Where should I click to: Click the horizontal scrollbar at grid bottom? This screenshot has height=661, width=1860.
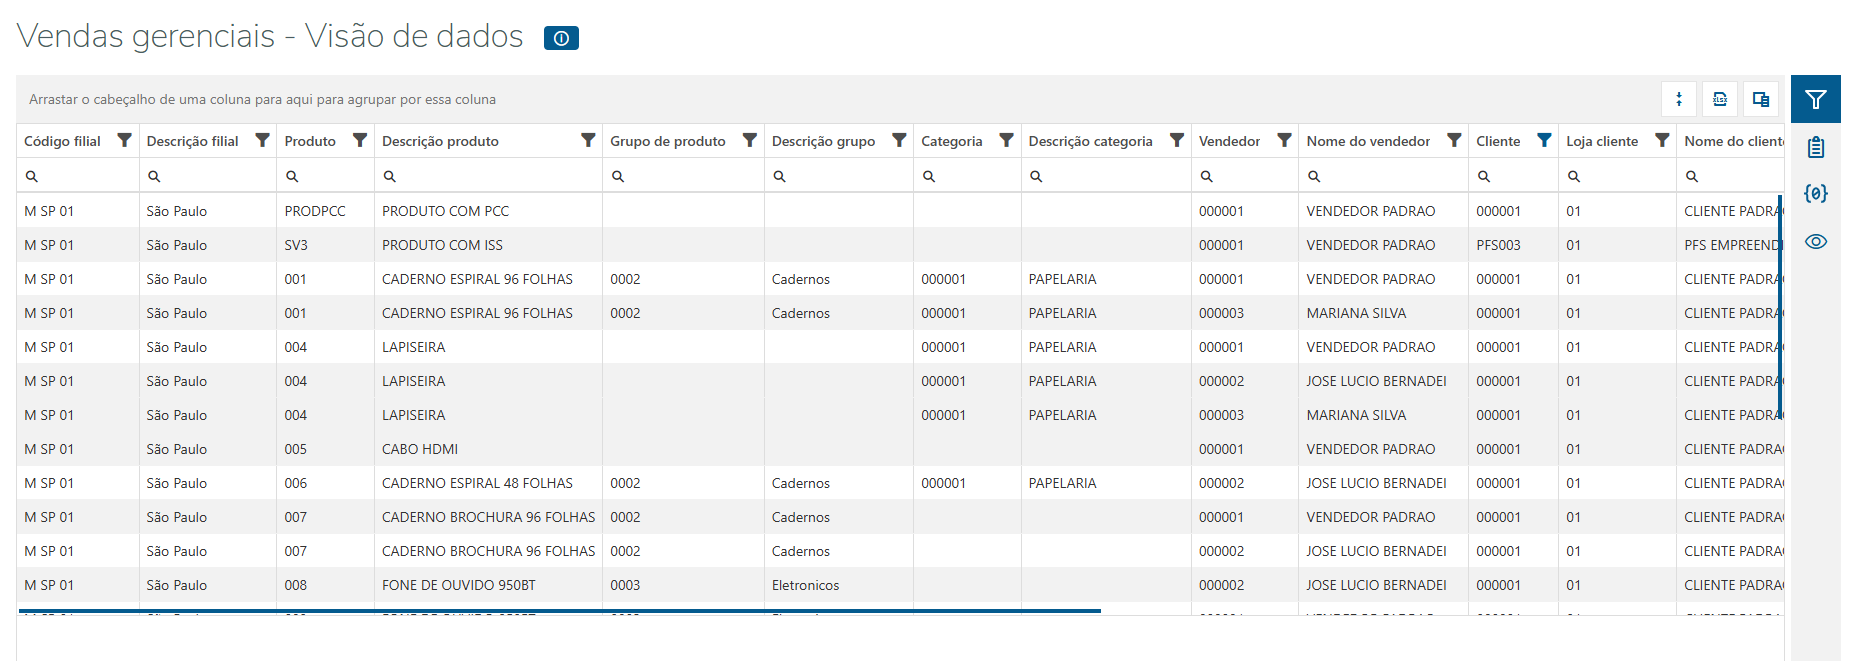[559, 610]
